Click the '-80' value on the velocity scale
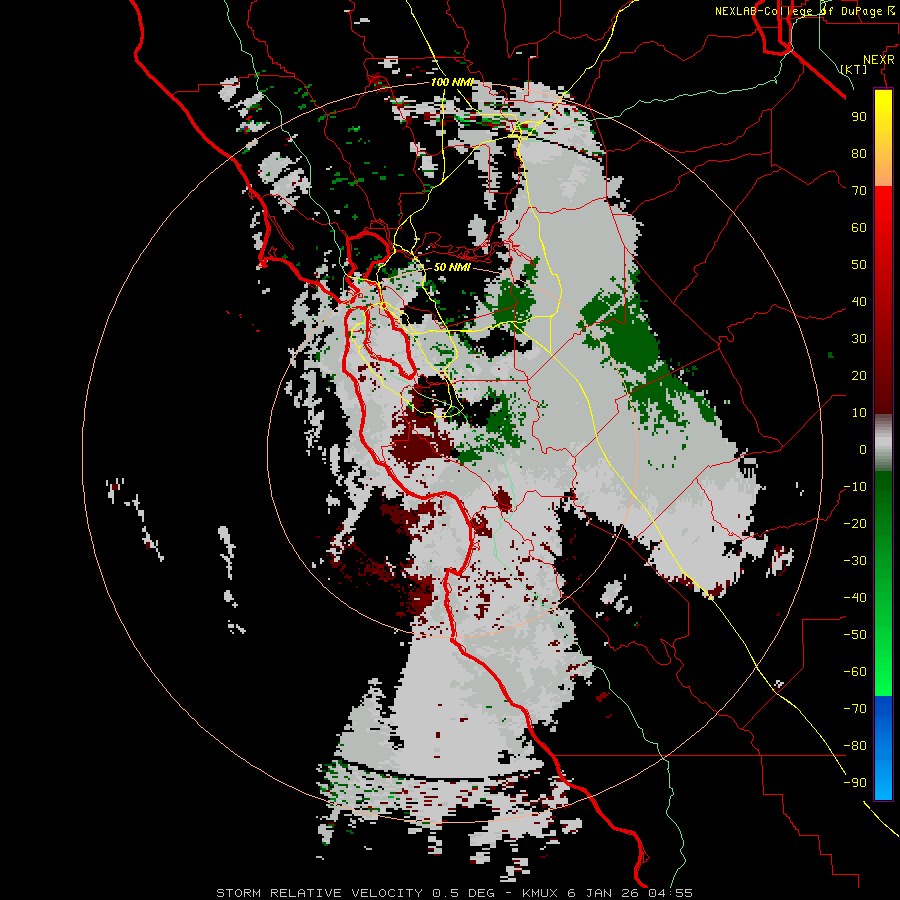 [x=855, y=746]
